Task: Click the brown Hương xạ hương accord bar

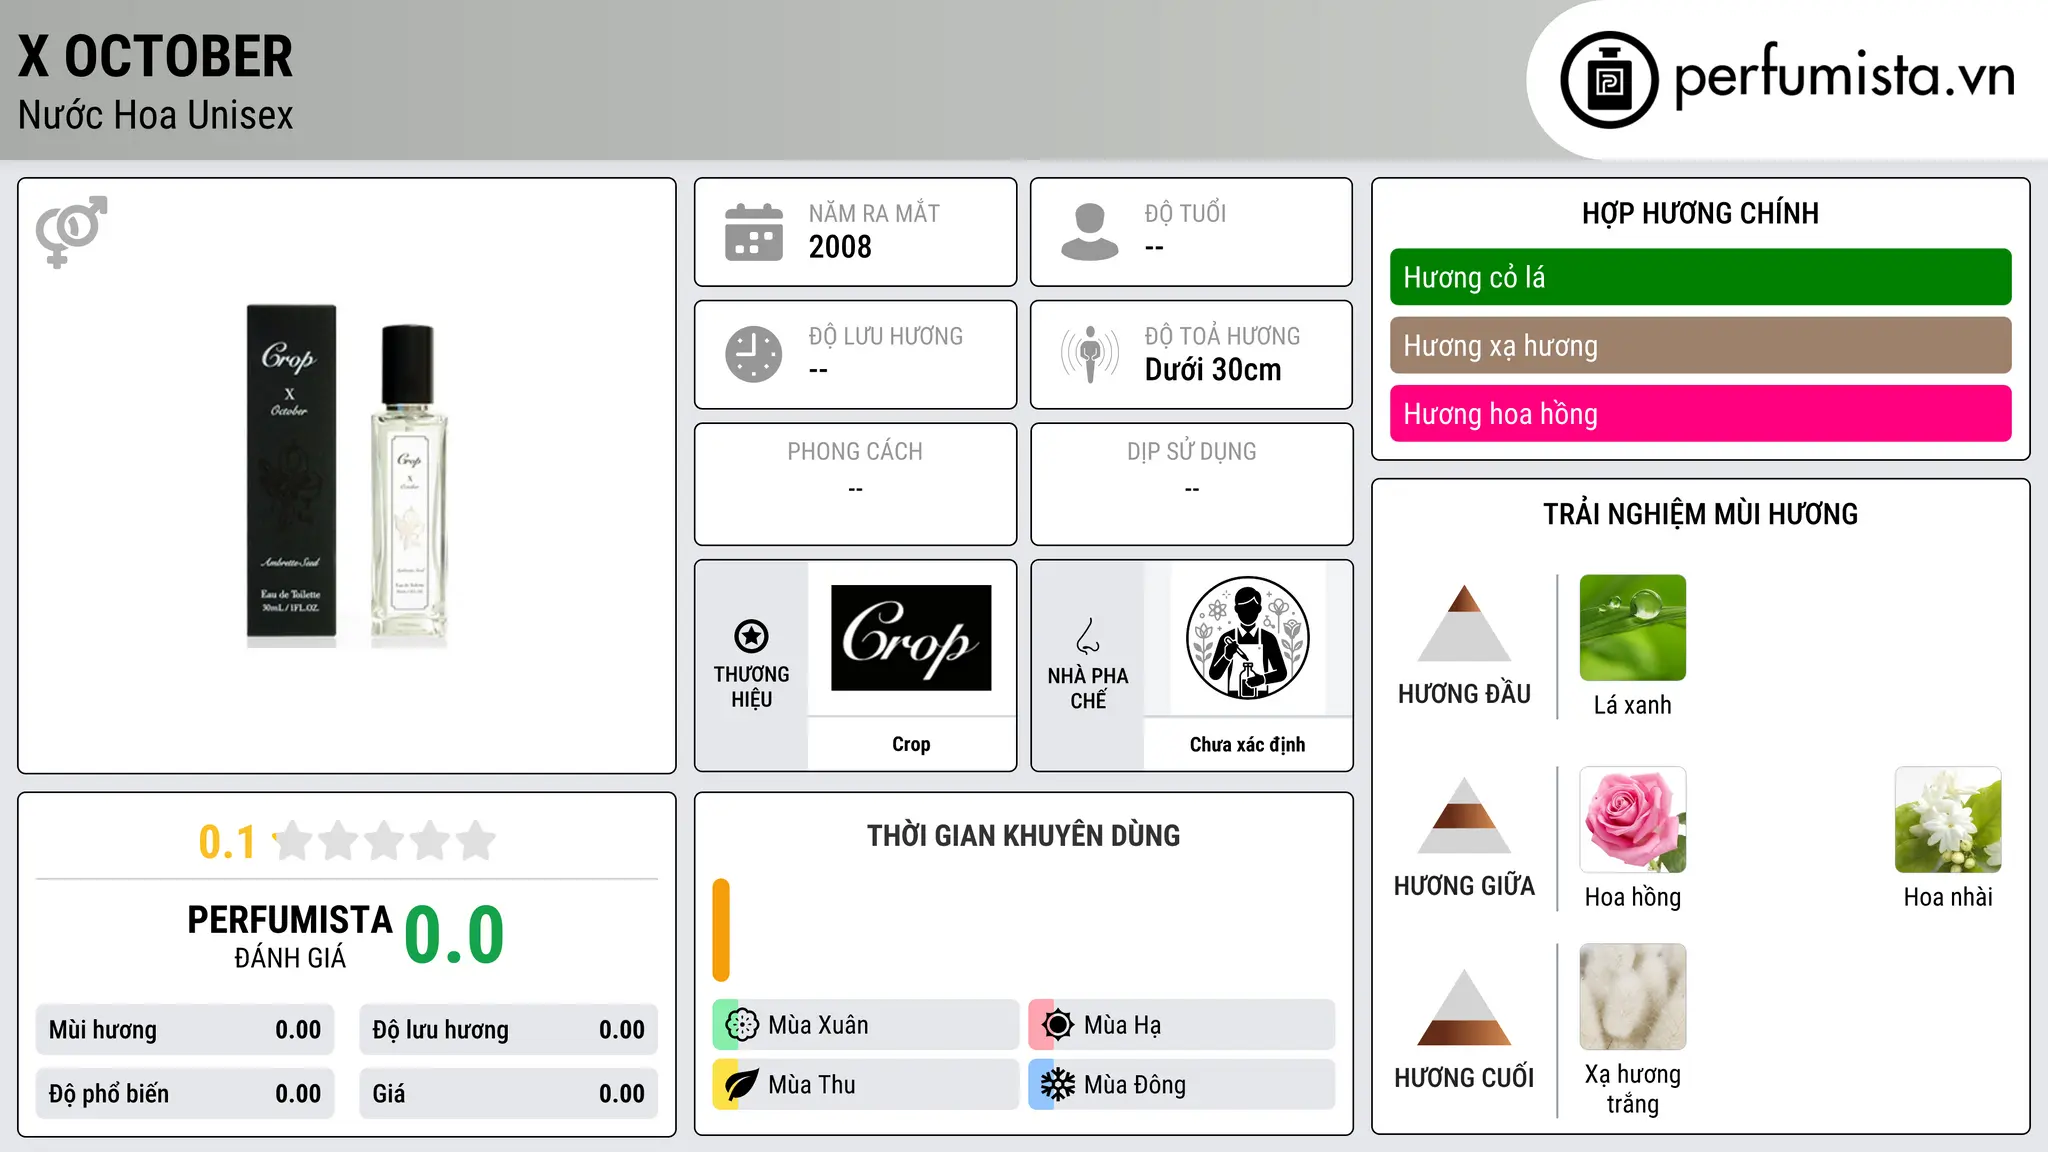Action: point(1700,345)
